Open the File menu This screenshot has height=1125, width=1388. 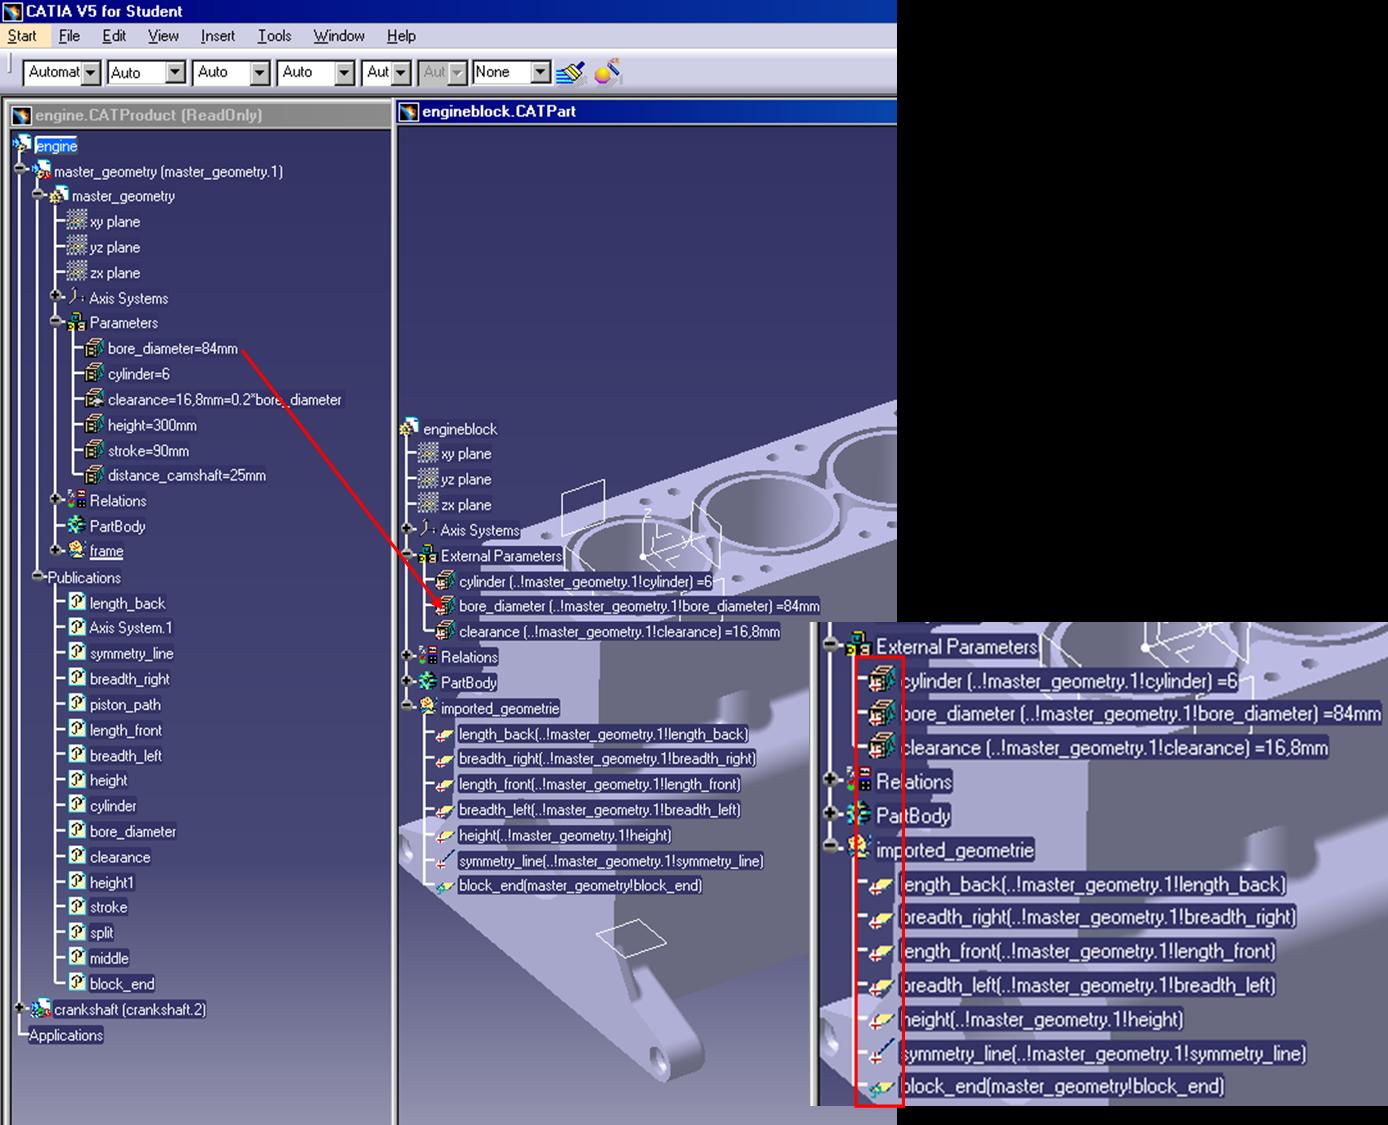tap(69, 36)
